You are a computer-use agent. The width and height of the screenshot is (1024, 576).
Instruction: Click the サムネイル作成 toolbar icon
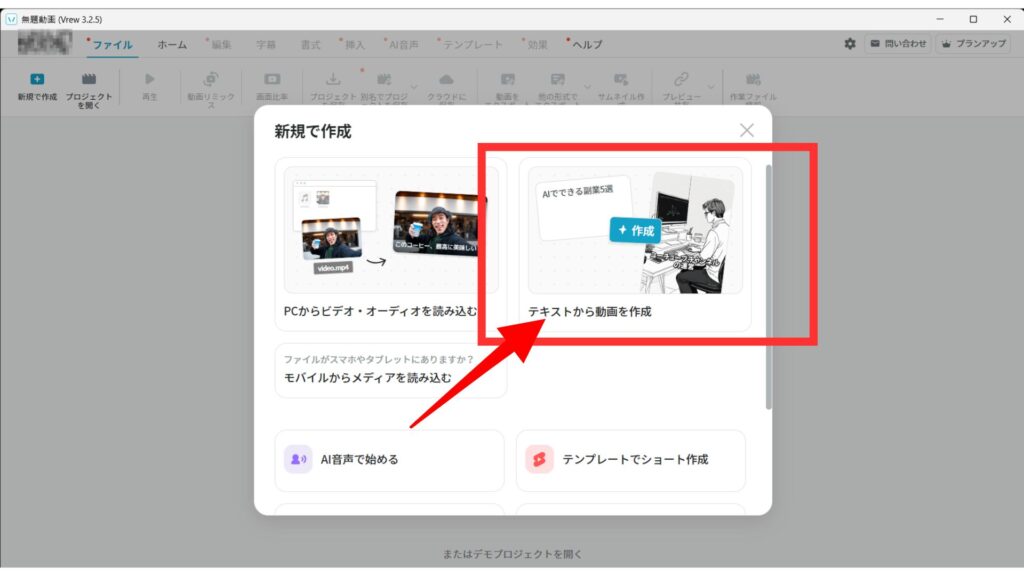pos(621,80)
